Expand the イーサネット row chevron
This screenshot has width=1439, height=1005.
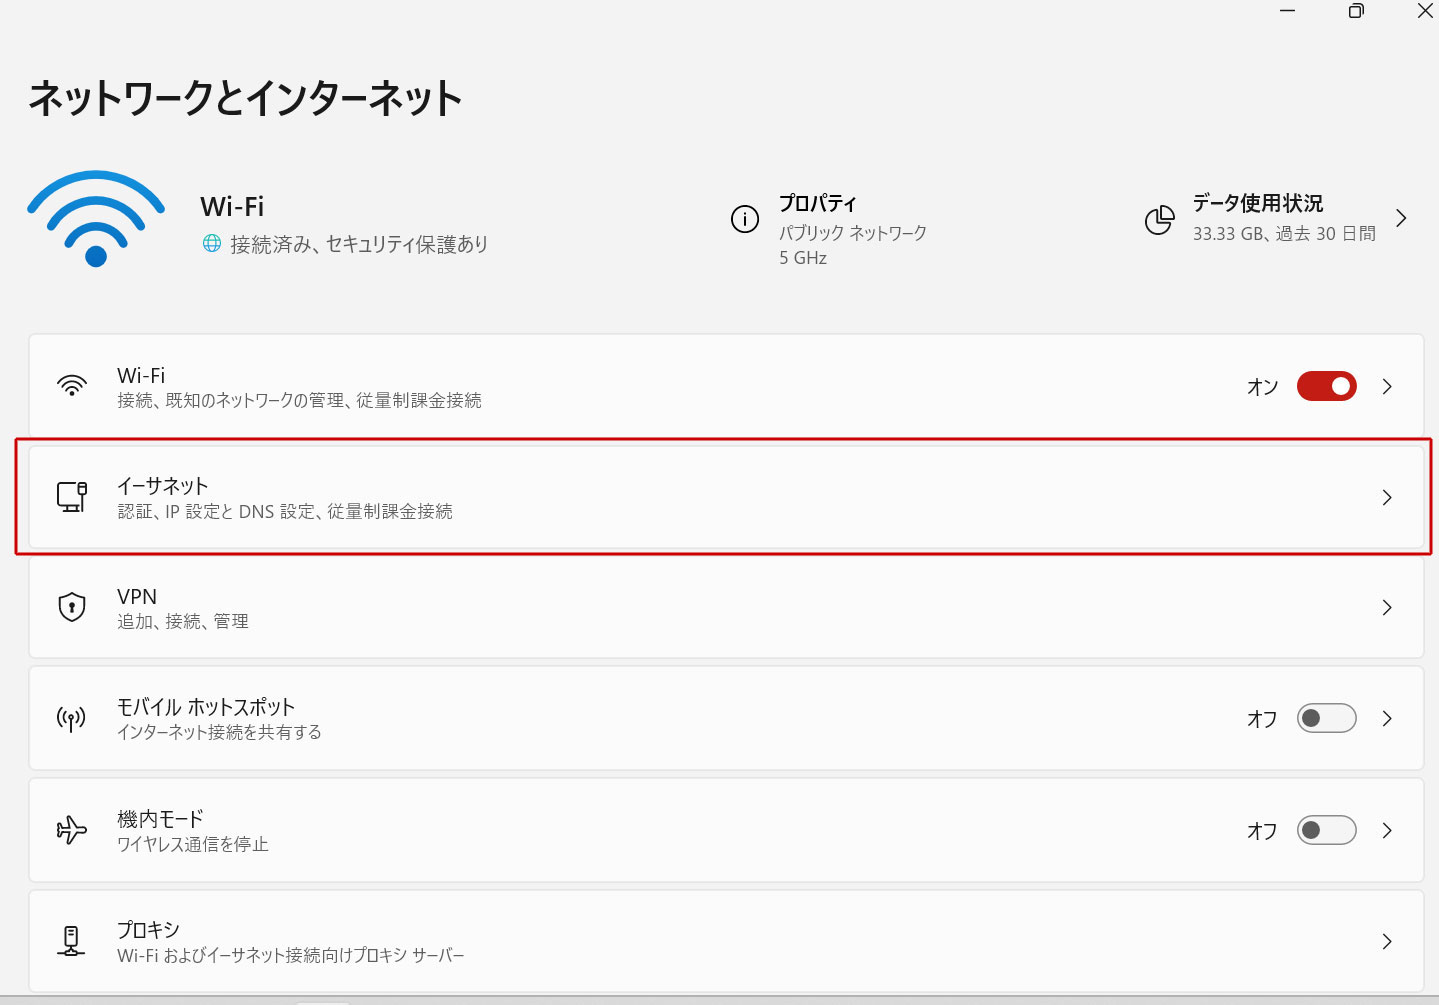tap(1387, 497)
